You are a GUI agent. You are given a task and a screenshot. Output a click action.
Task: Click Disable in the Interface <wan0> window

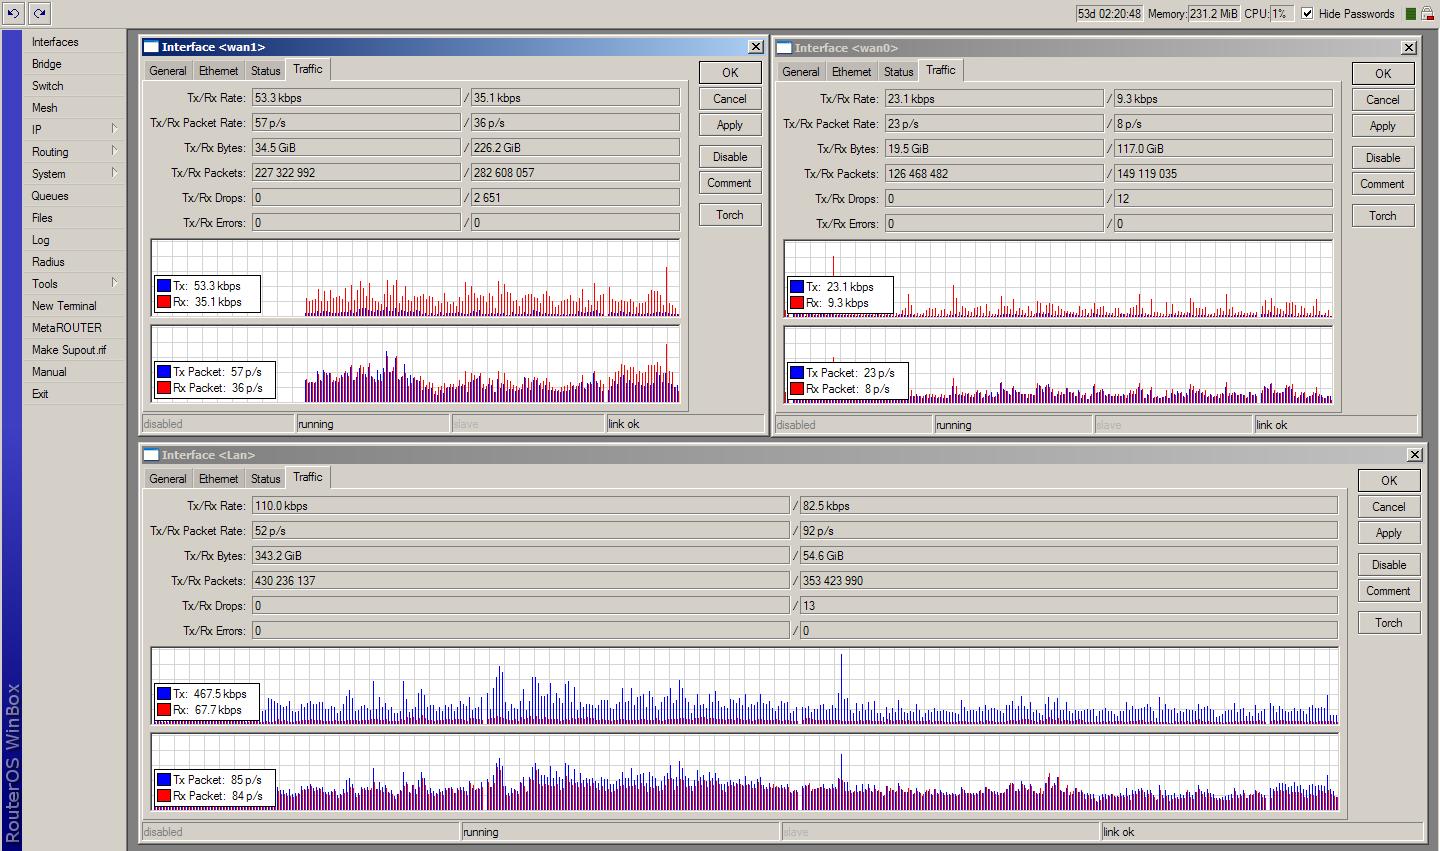(x=1382, y=157)
